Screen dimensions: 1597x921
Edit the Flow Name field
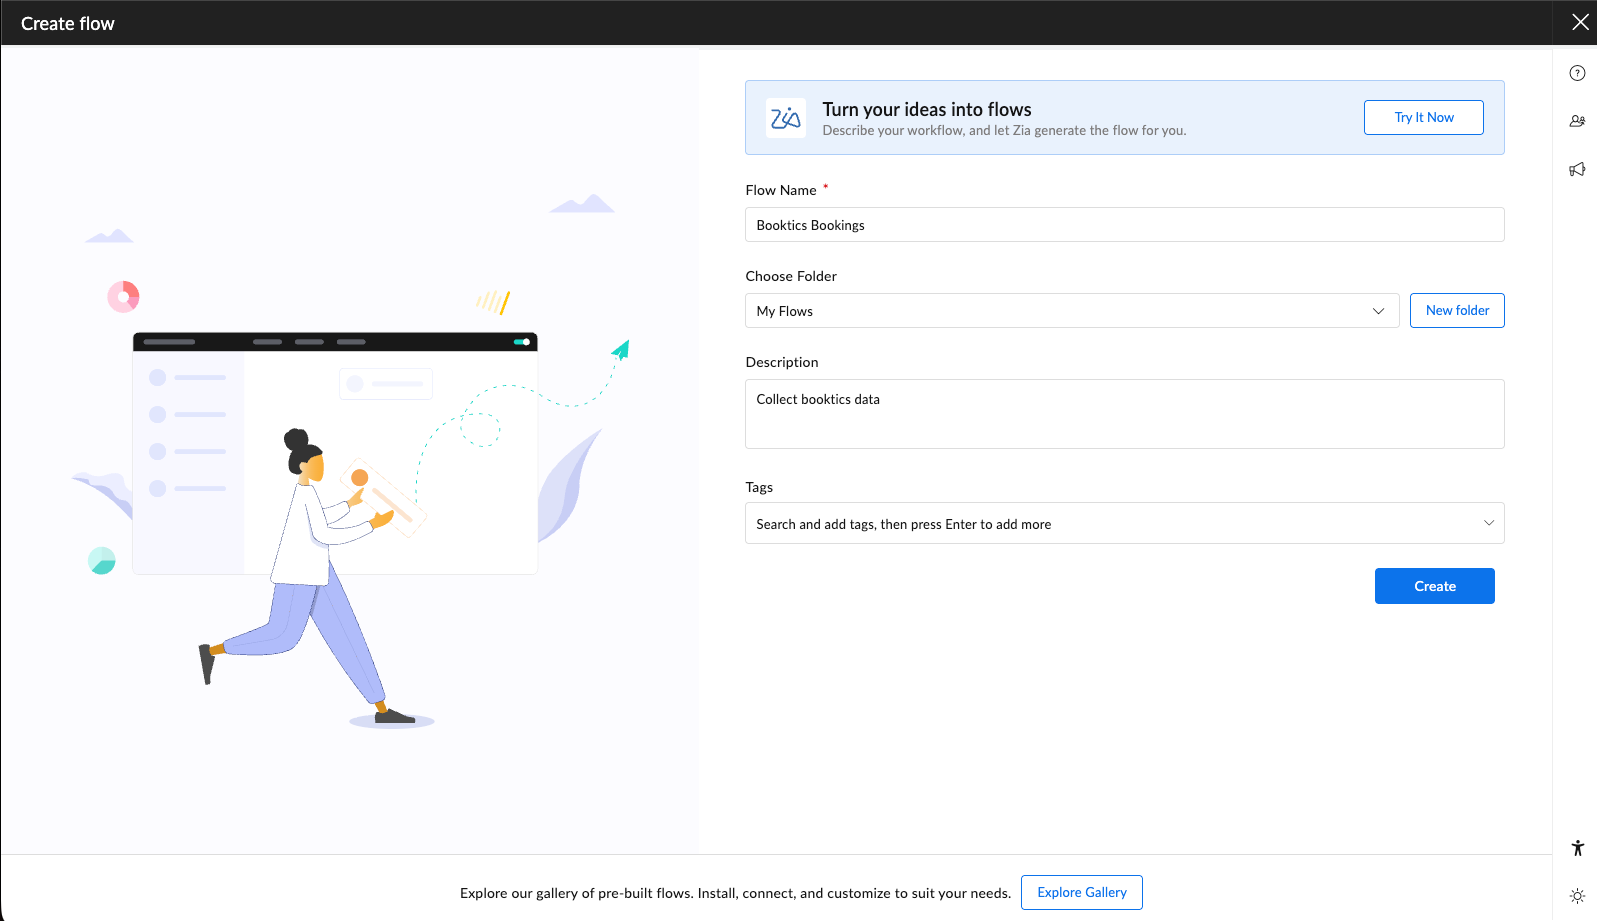1124,225
